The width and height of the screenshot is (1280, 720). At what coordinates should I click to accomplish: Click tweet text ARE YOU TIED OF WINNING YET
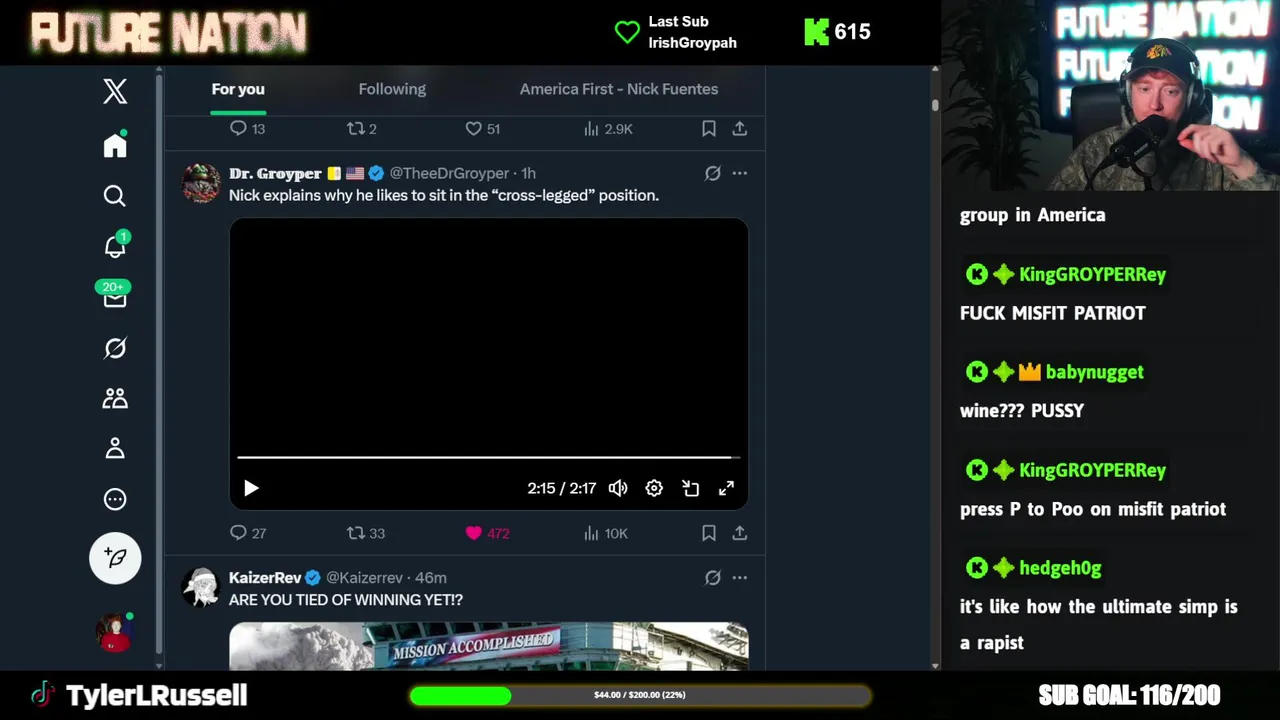(x=346, y=599)
